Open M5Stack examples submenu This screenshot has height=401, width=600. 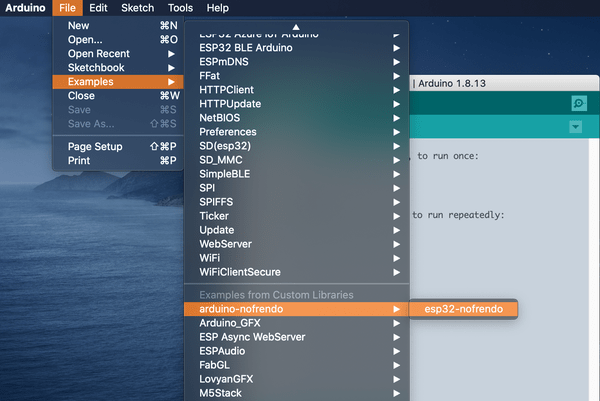(x=297, y=393)
